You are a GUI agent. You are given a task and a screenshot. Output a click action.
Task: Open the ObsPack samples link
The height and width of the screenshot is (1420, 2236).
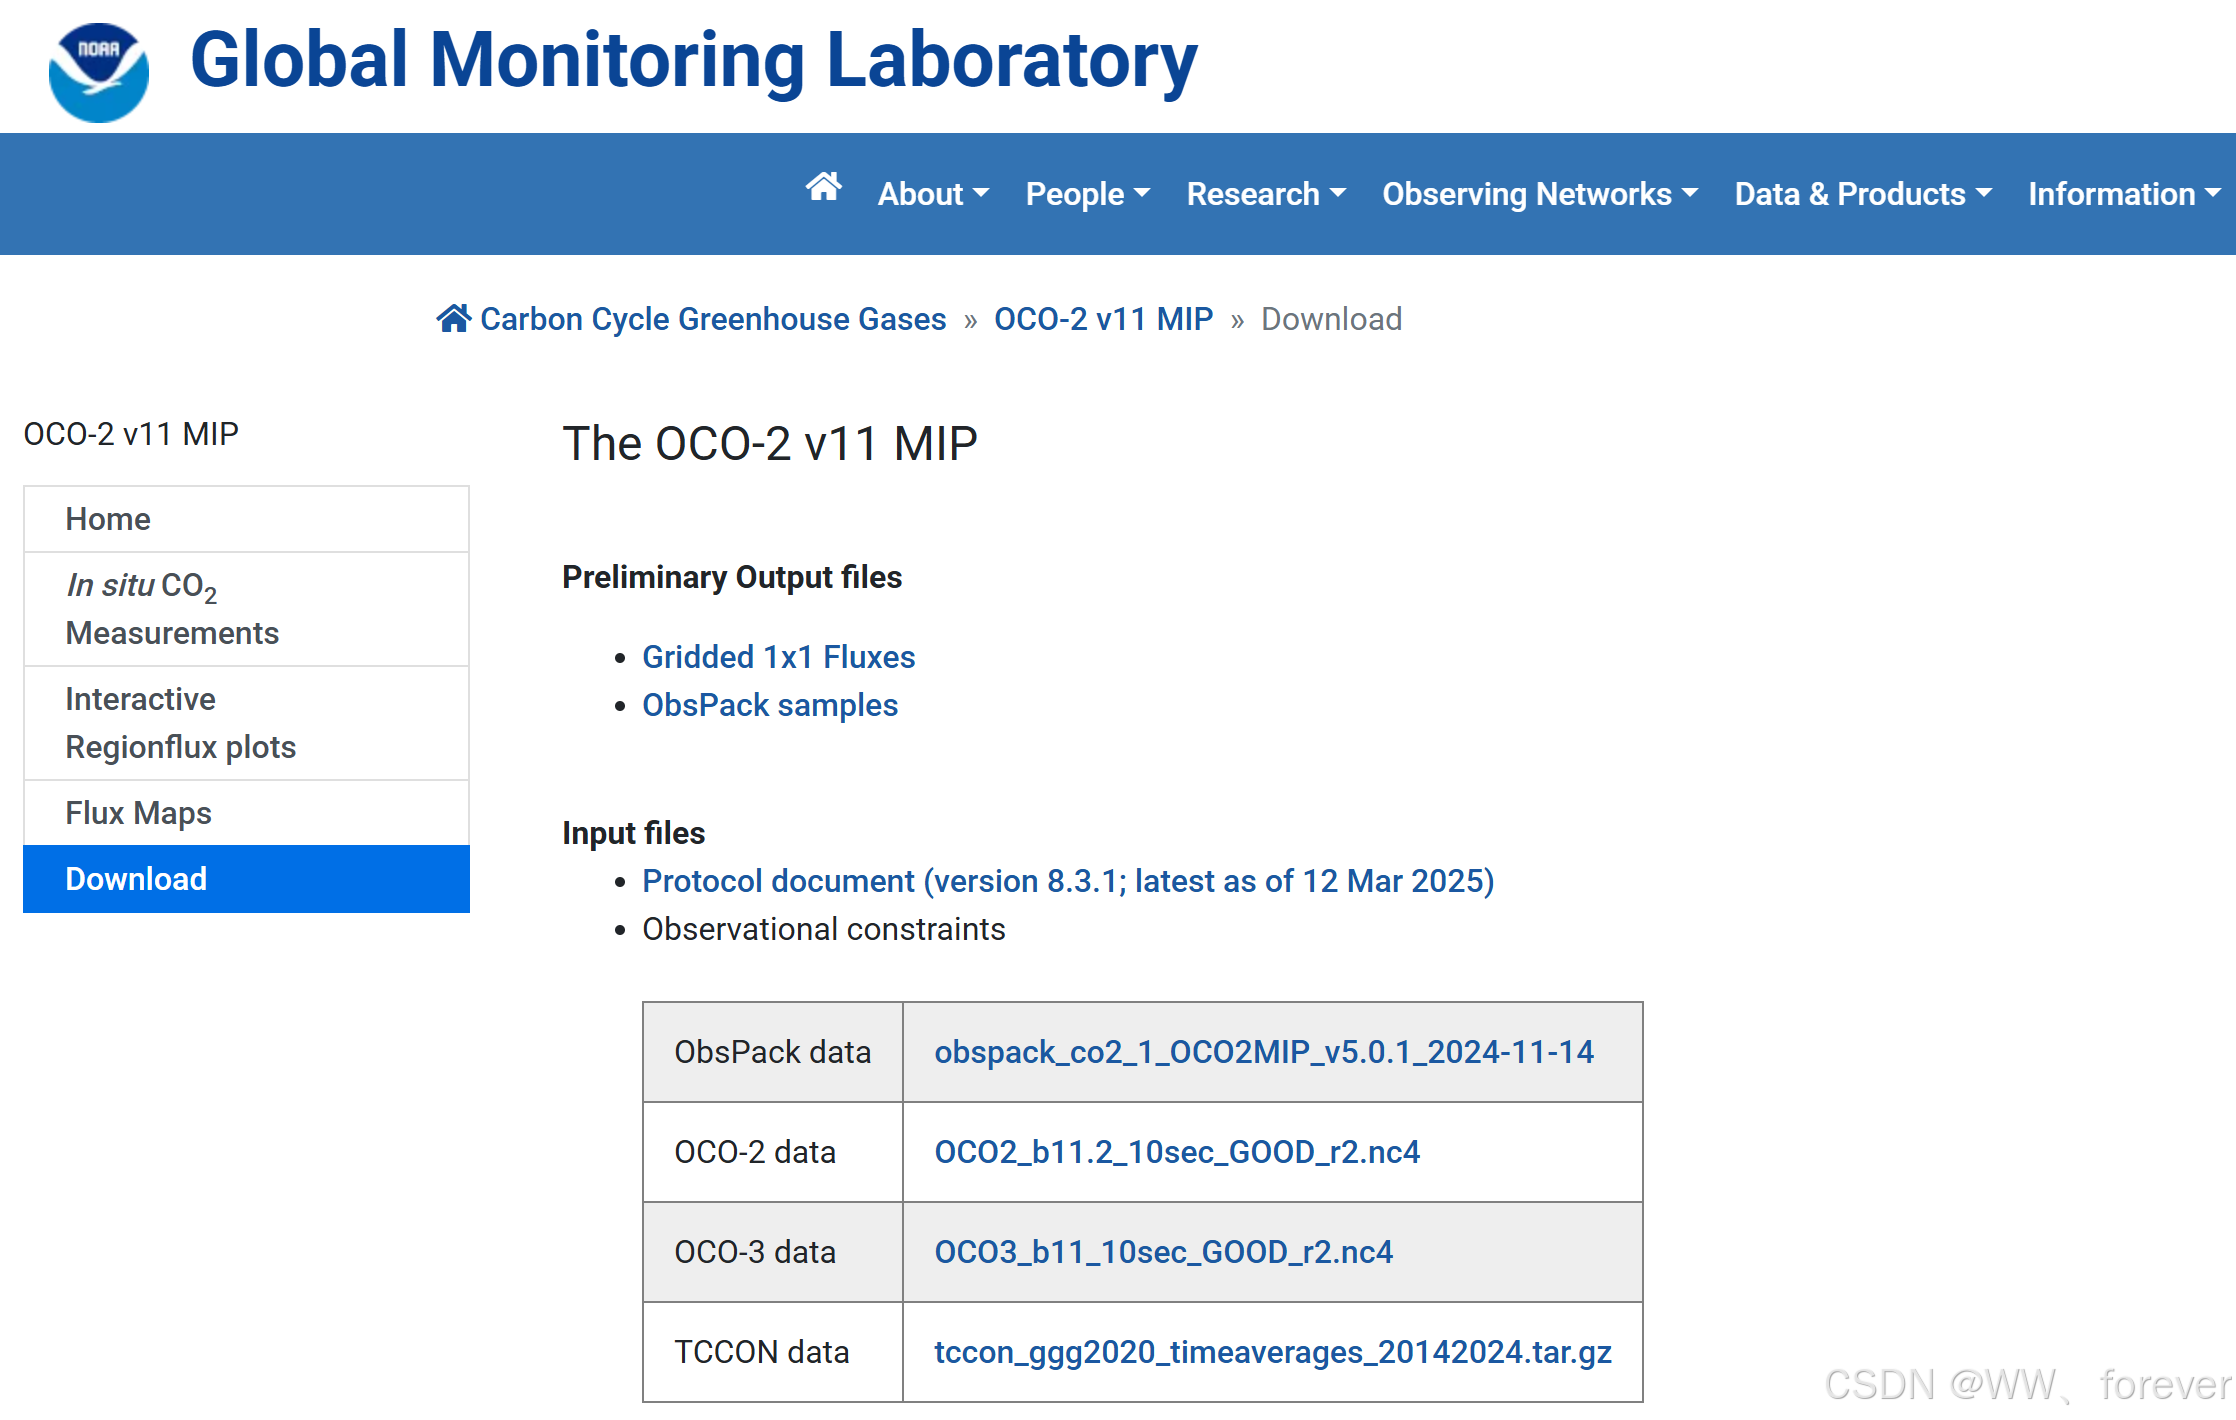click(x=769, y=705)
